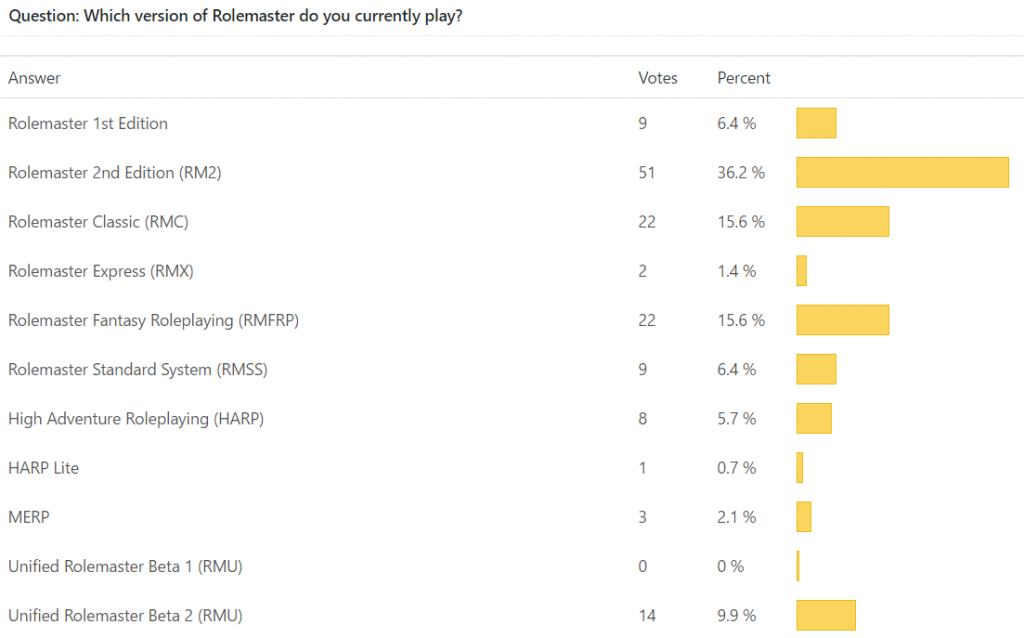Click the Rolemaster Express (RMX) answer label
Image resolution: width=1024 pixels, height=638 pixels.
tap(100, 271)
